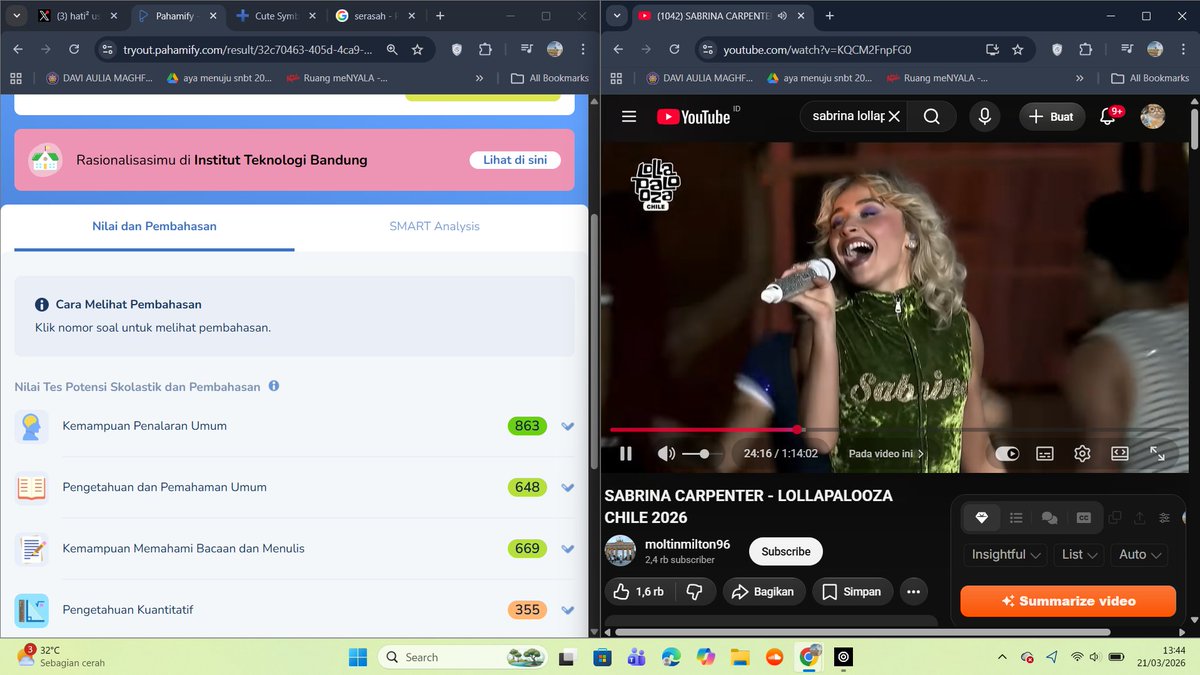Open Windows Start menu

[358, 657]
